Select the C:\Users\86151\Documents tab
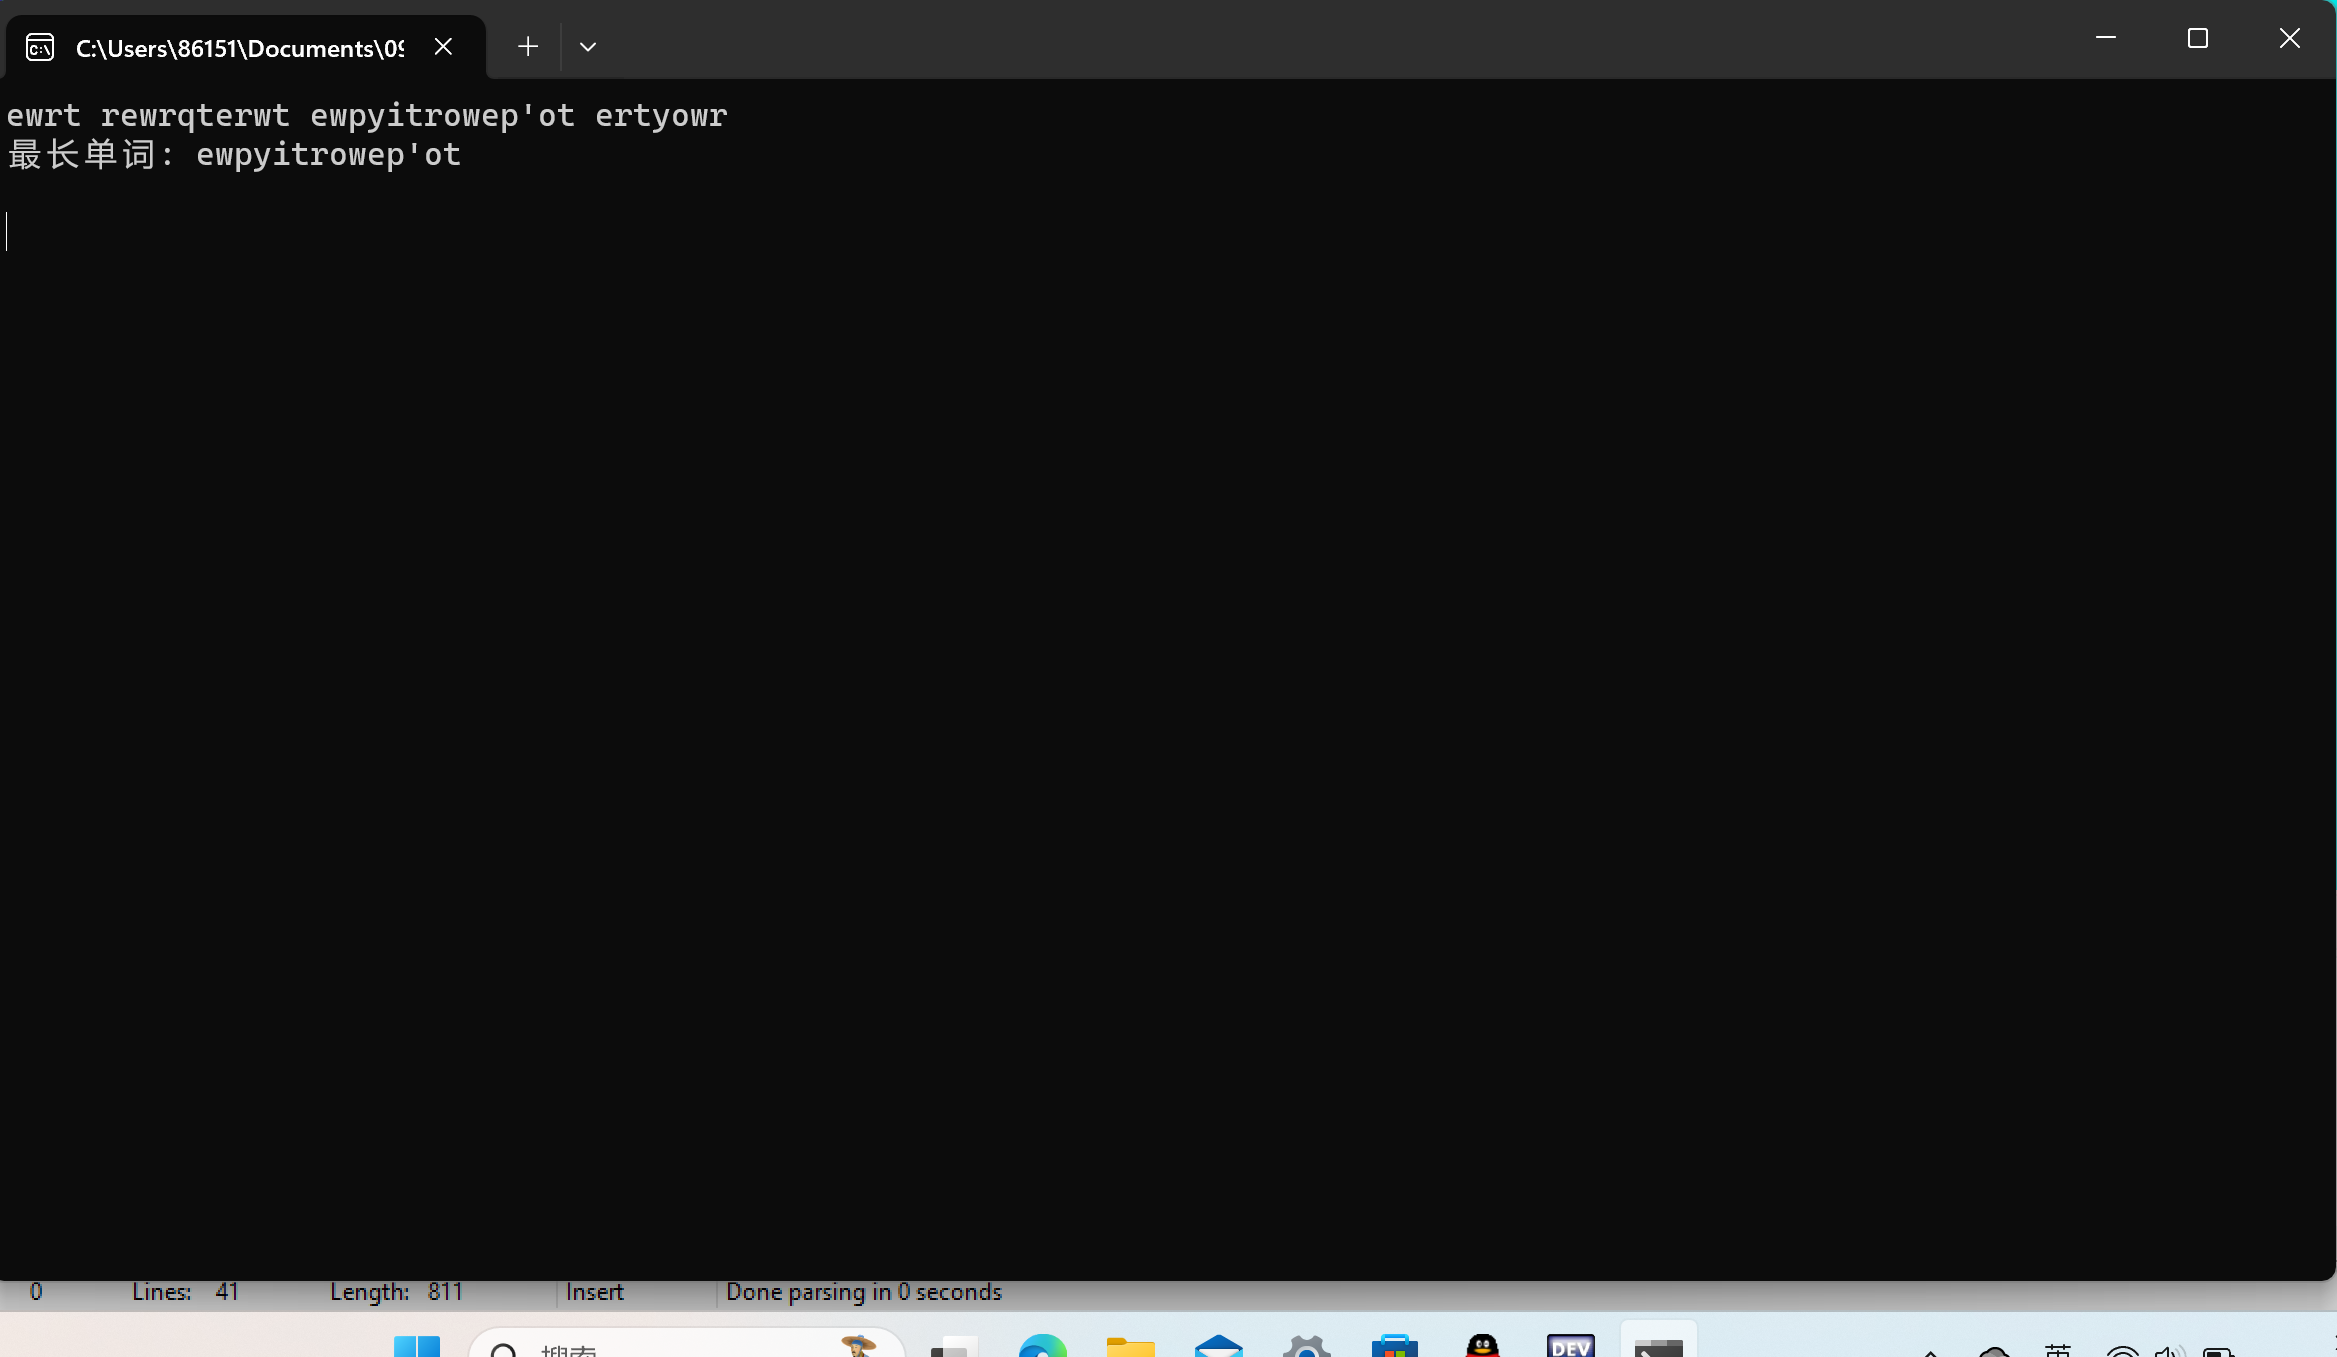This screenshot has height=1357, width=2337. (x=240, y=48)
